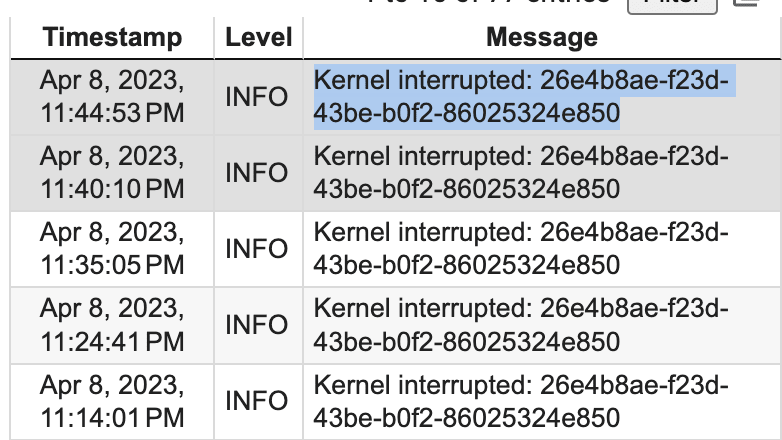
Task: Click the copy icon beside Filter
Action: [747, 3]
